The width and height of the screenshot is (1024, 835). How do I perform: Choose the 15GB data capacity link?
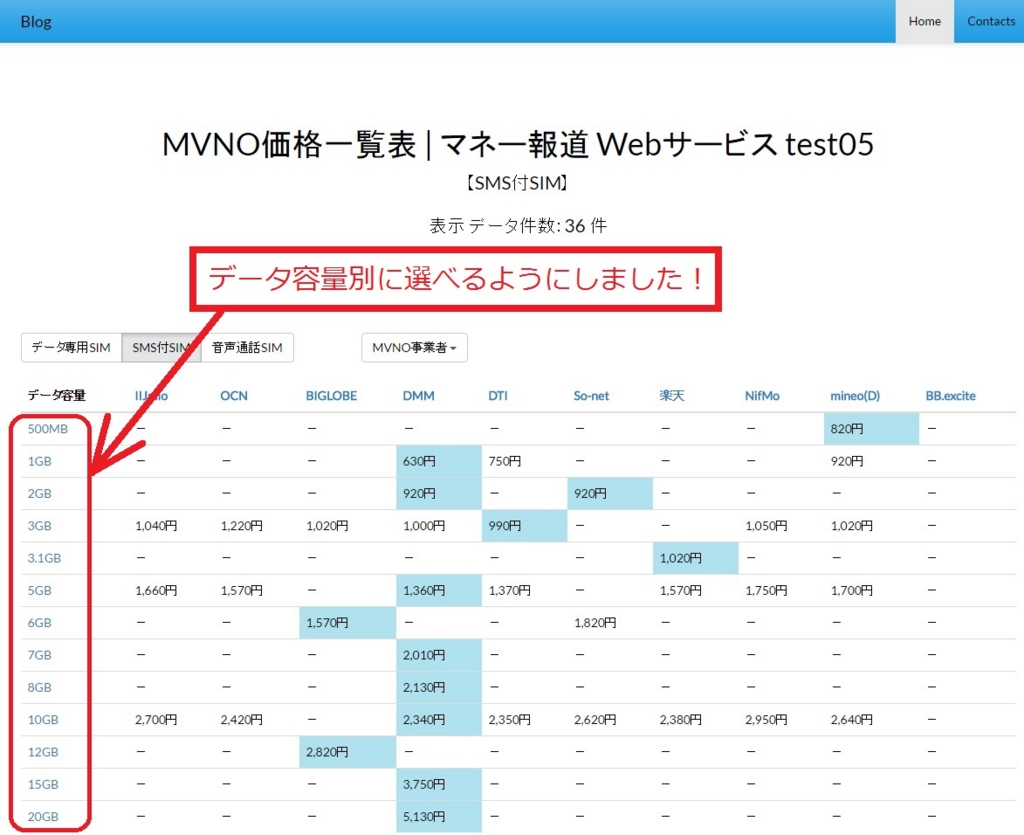[x=43, y=785]
